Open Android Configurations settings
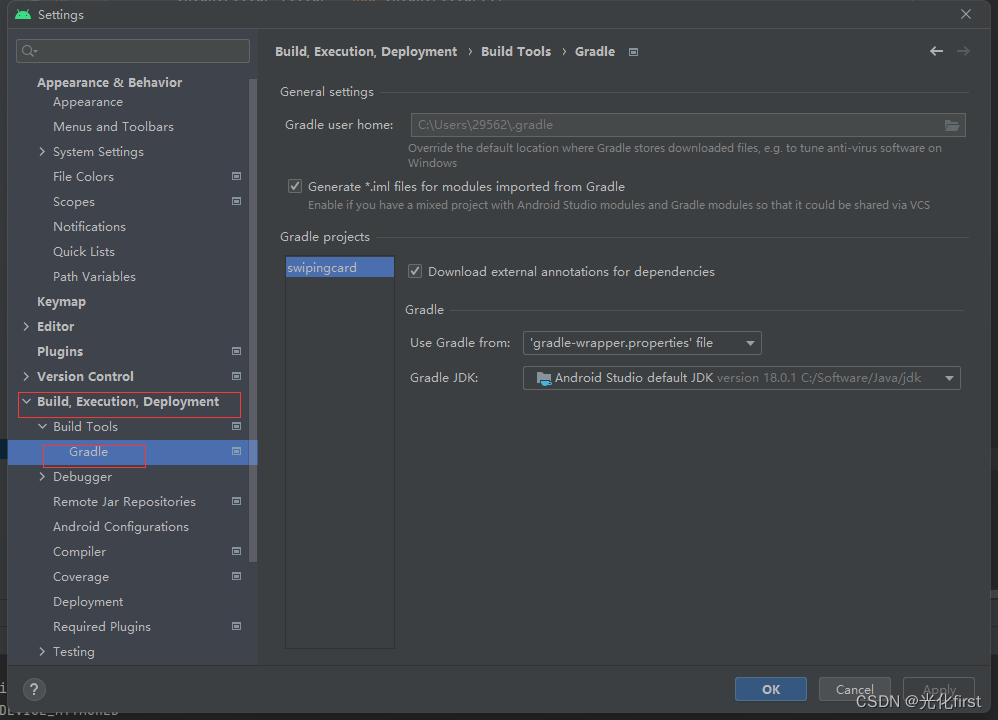The image size is (998, 720). click(121, 526)
